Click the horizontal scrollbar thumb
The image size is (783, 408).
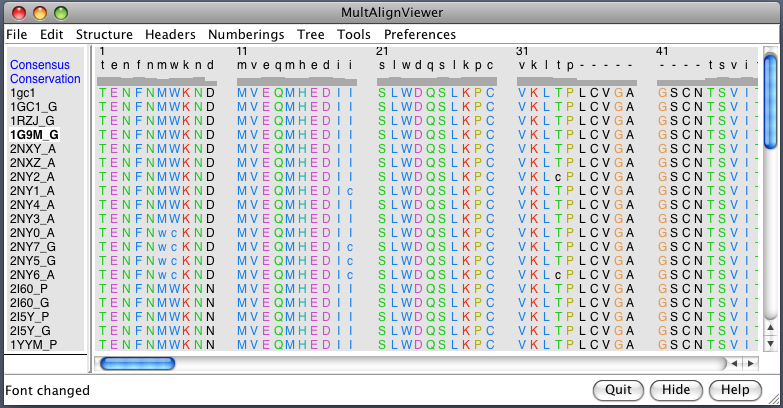137,364
